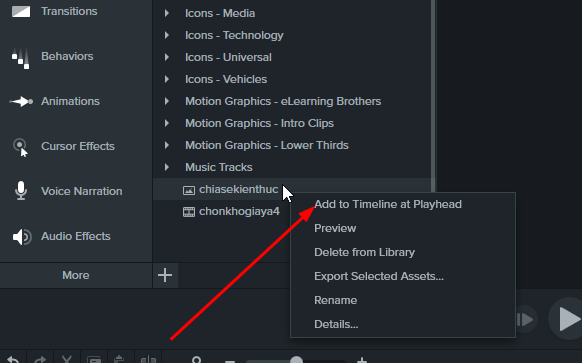The image size is (582, 363).
Task: Click the Split icon in timeline toolbar
Action: 148,359
